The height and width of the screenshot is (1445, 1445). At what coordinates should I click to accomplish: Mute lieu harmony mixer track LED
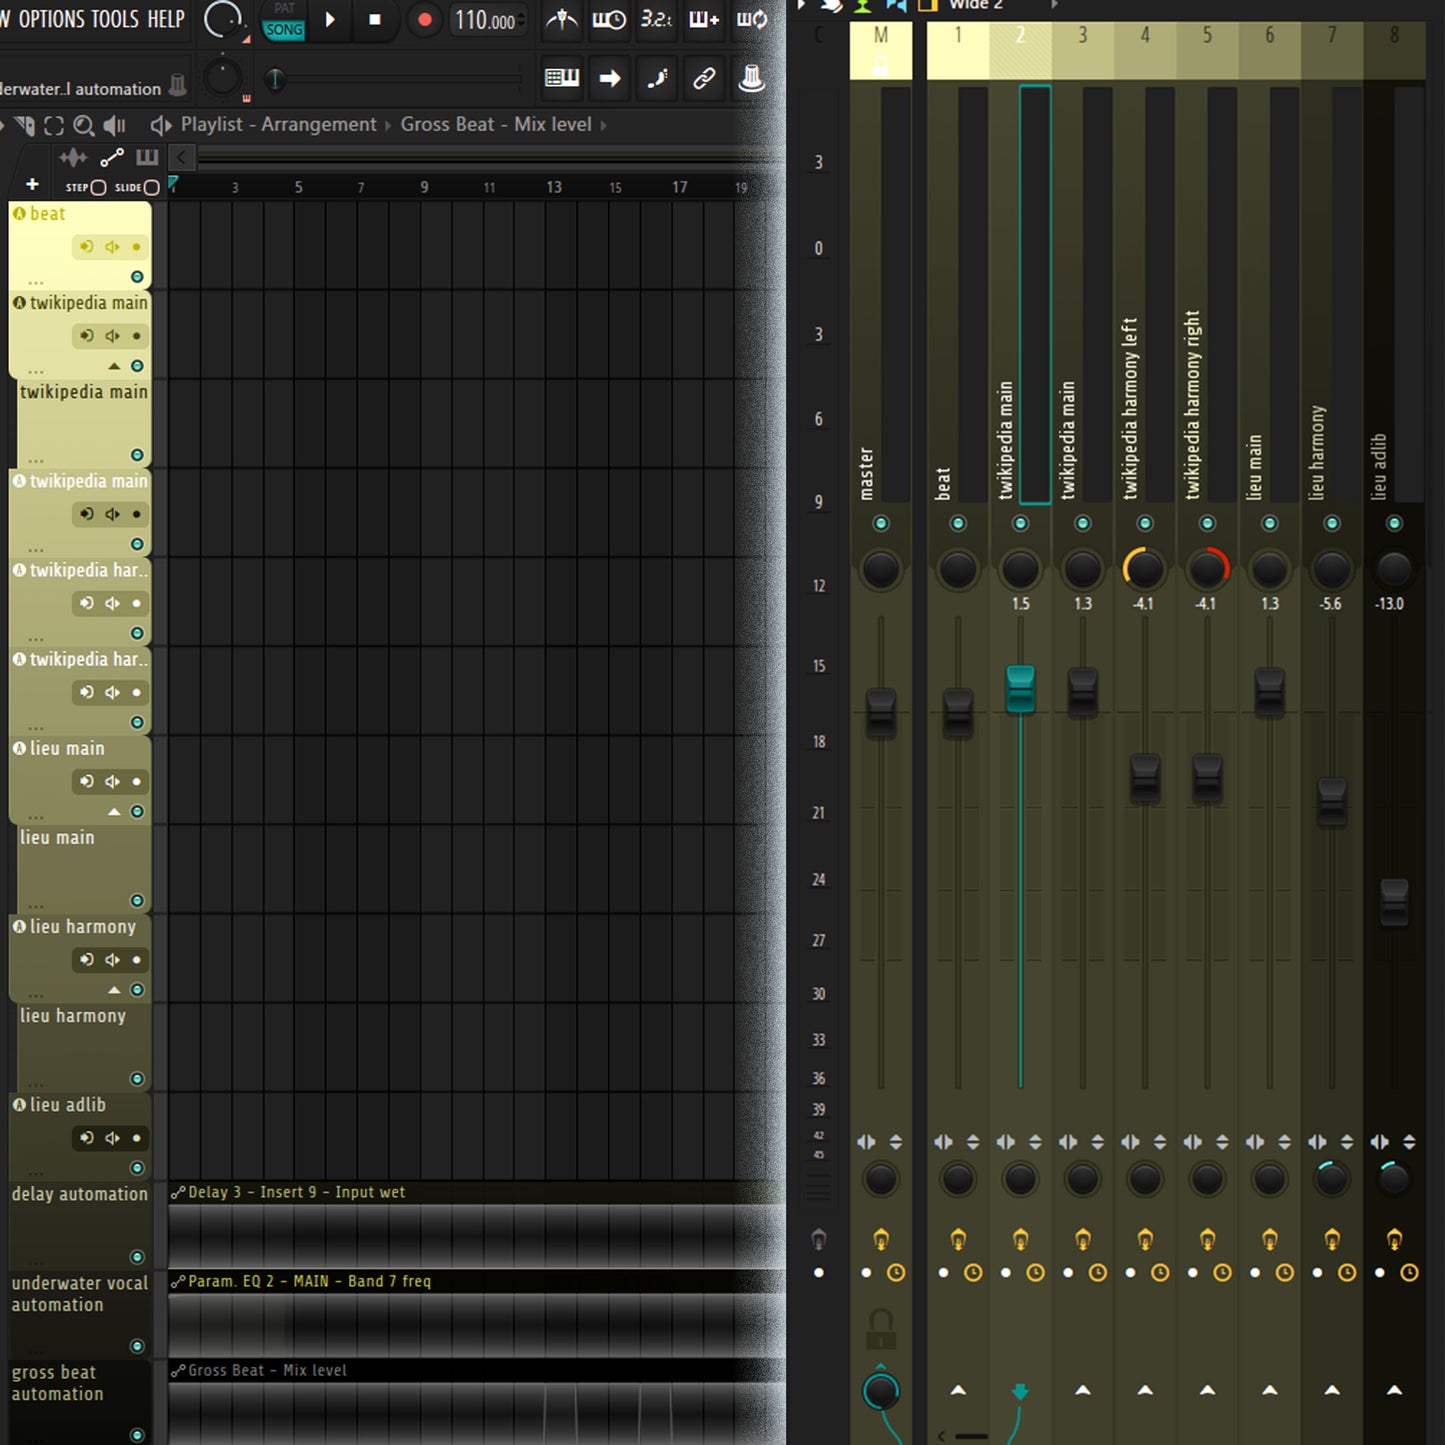(1332, 523)
